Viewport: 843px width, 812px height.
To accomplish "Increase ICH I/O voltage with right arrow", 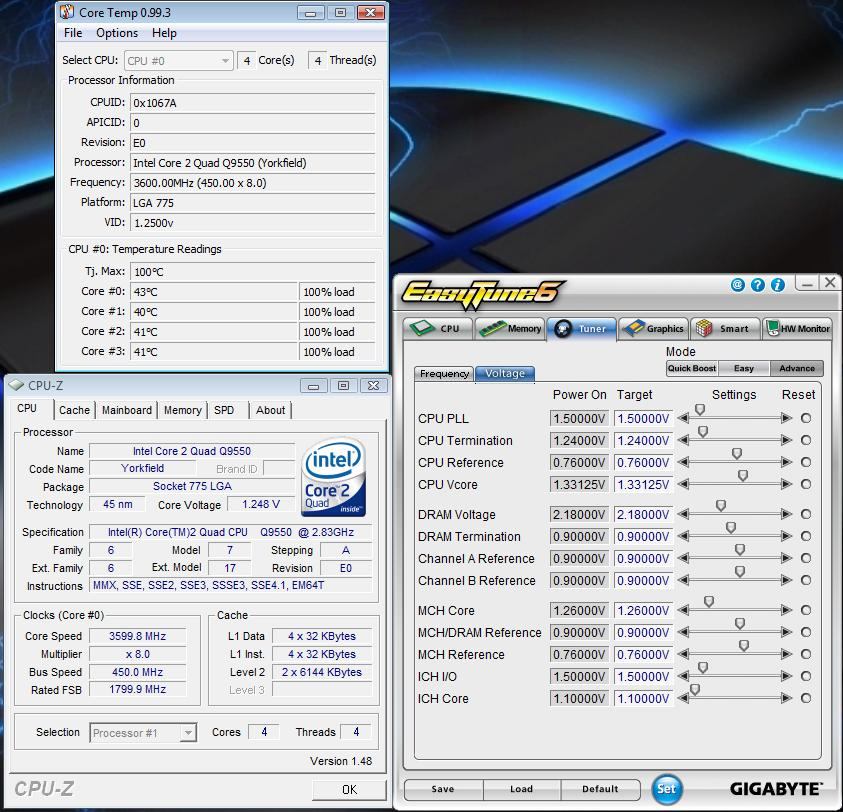I will click(x=786, y=676).
